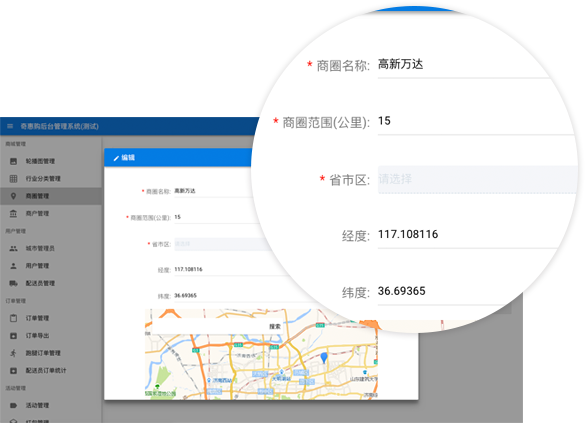Click the magnified 商圈范围 value 15
Viewport: 585px width, 423px height.
384,121
